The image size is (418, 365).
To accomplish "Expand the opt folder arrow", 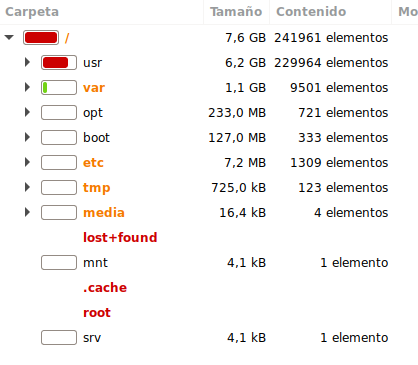I will 27,112.
